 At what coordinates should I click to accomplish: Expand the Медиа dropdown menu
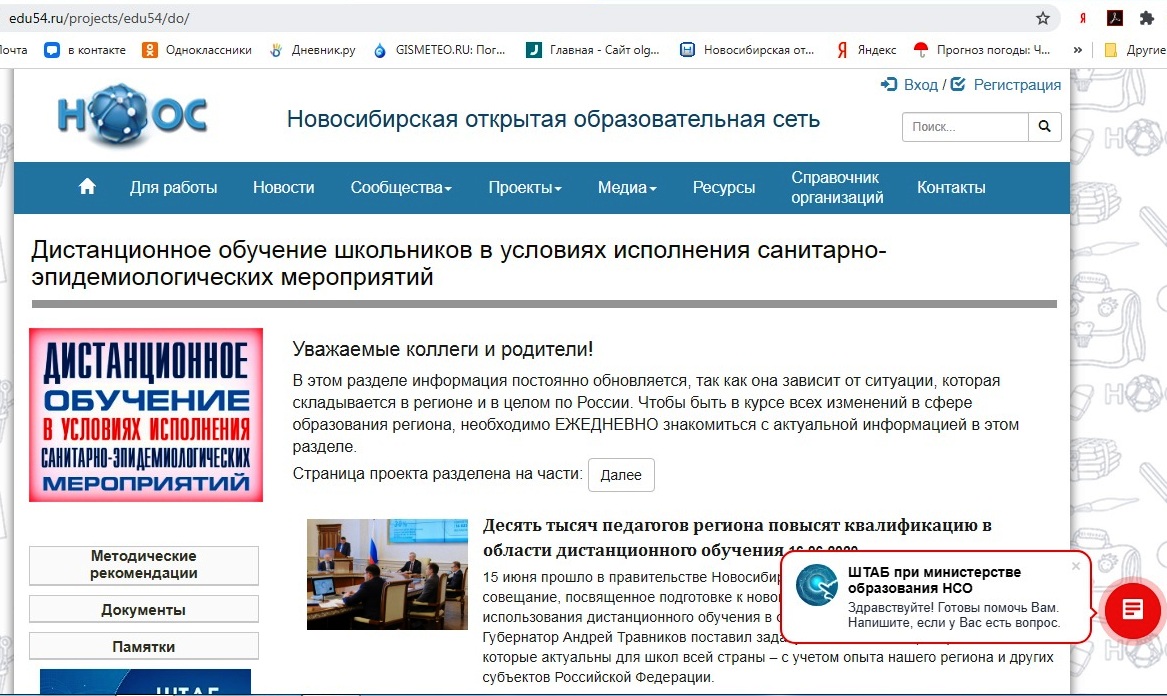(x=627, y=188)
